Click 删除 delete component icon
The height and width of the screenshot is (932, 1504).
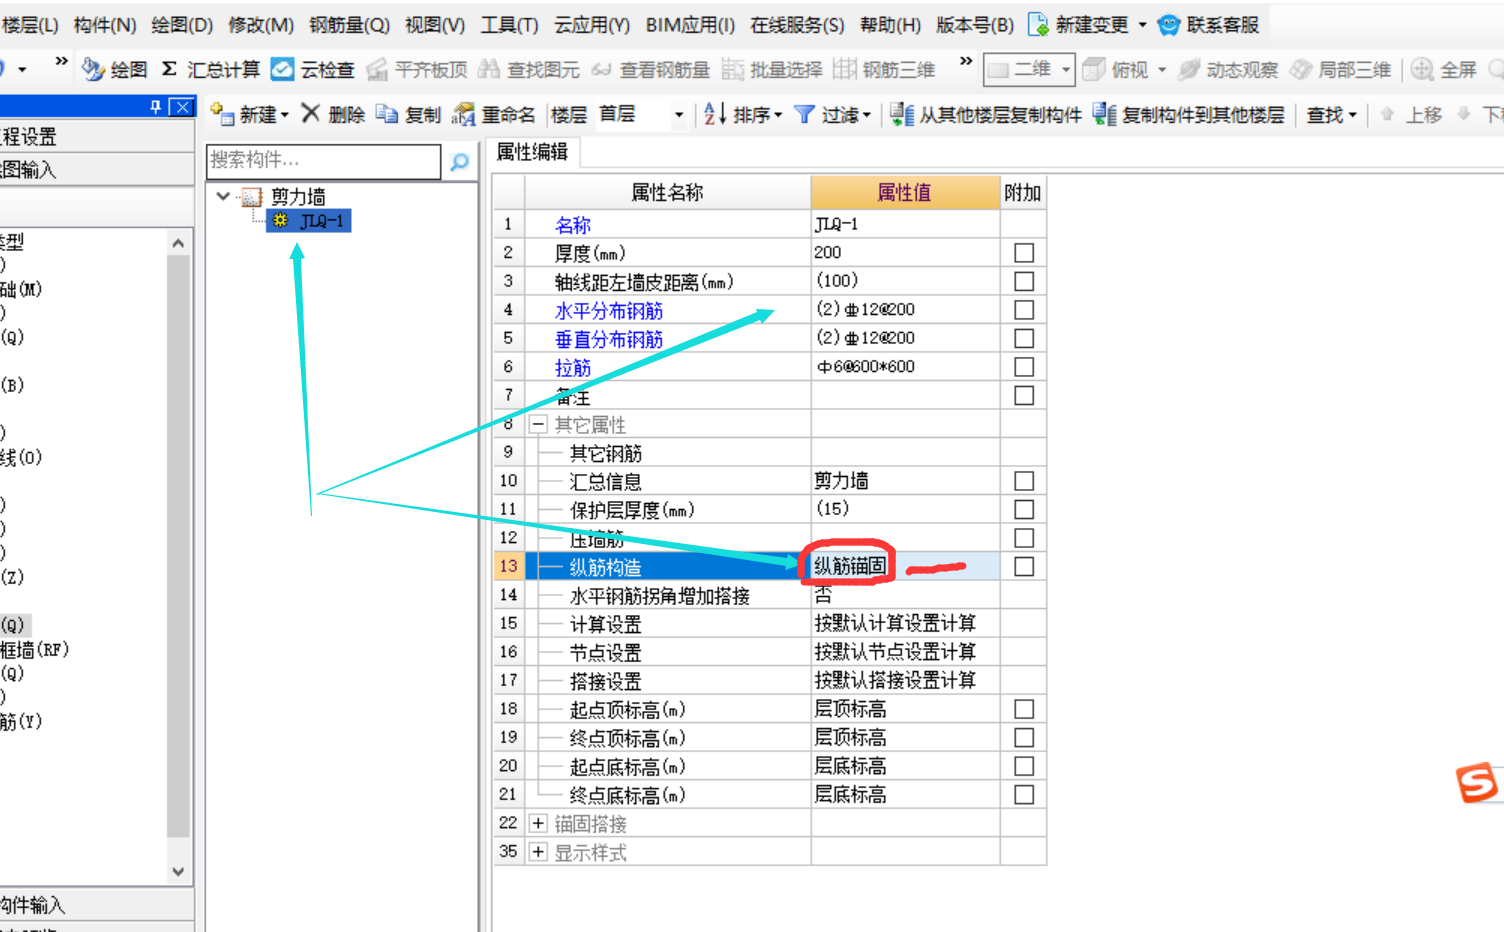click(x=311, y=114)
